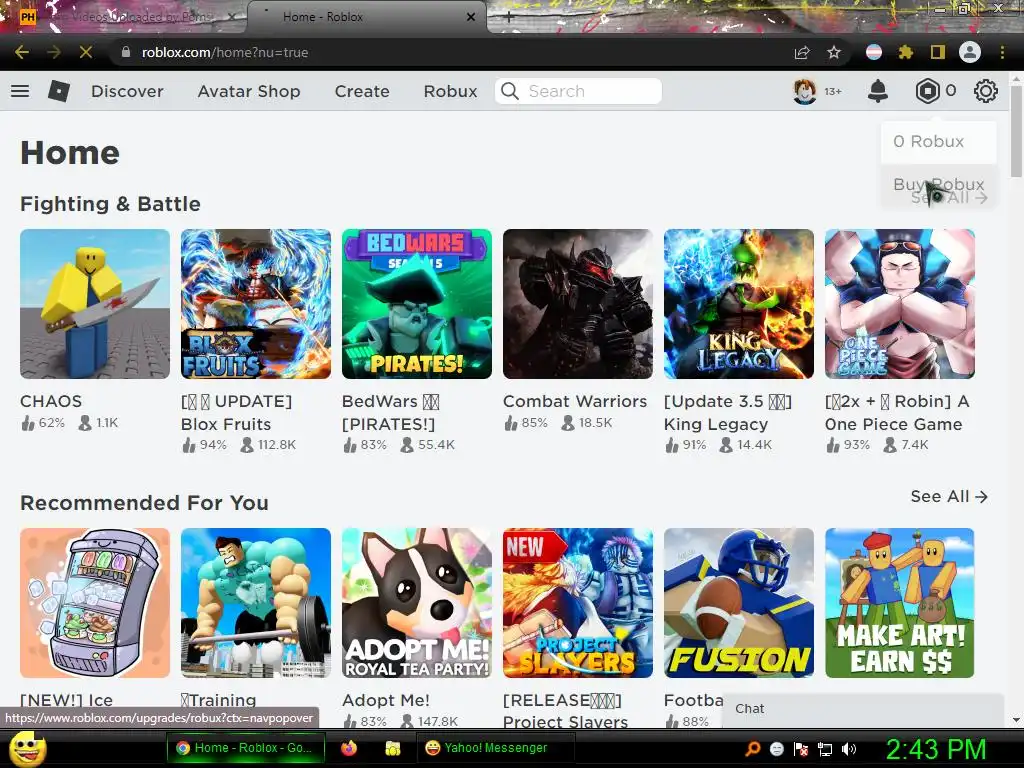The image size is (1024, 768).
Task: Click the taskbar start smiley button
Action: [x=26, y=748]
